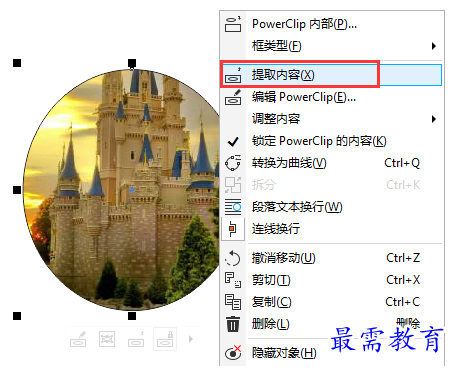452x371 pixels.
Task: Click edit PowerClip icon in floating toolbar
Action: 78,339
